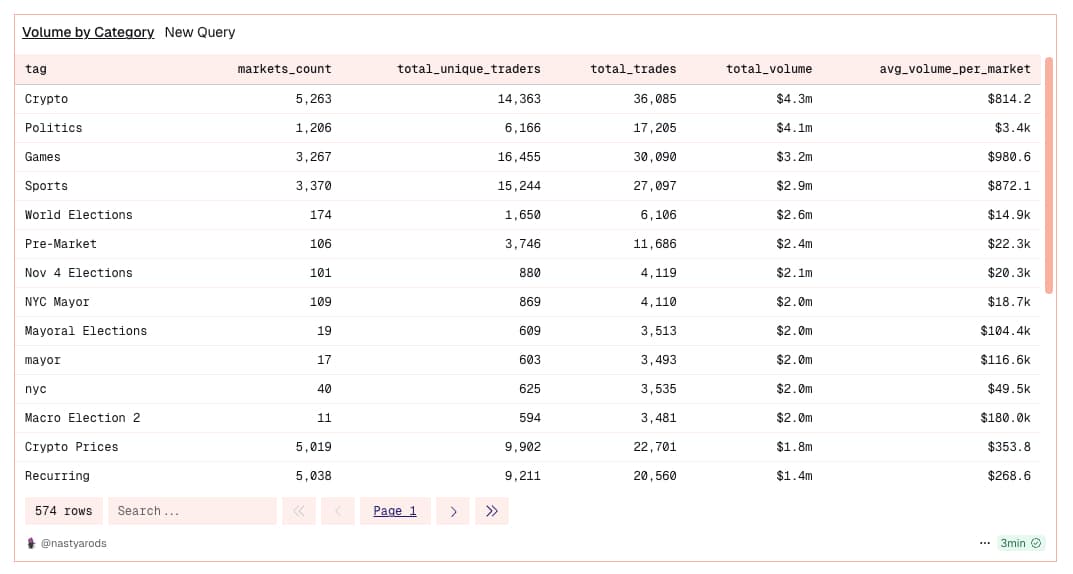Advance to next page using right chevron
The image size is (1073, 574).
[x=453, y=511]
